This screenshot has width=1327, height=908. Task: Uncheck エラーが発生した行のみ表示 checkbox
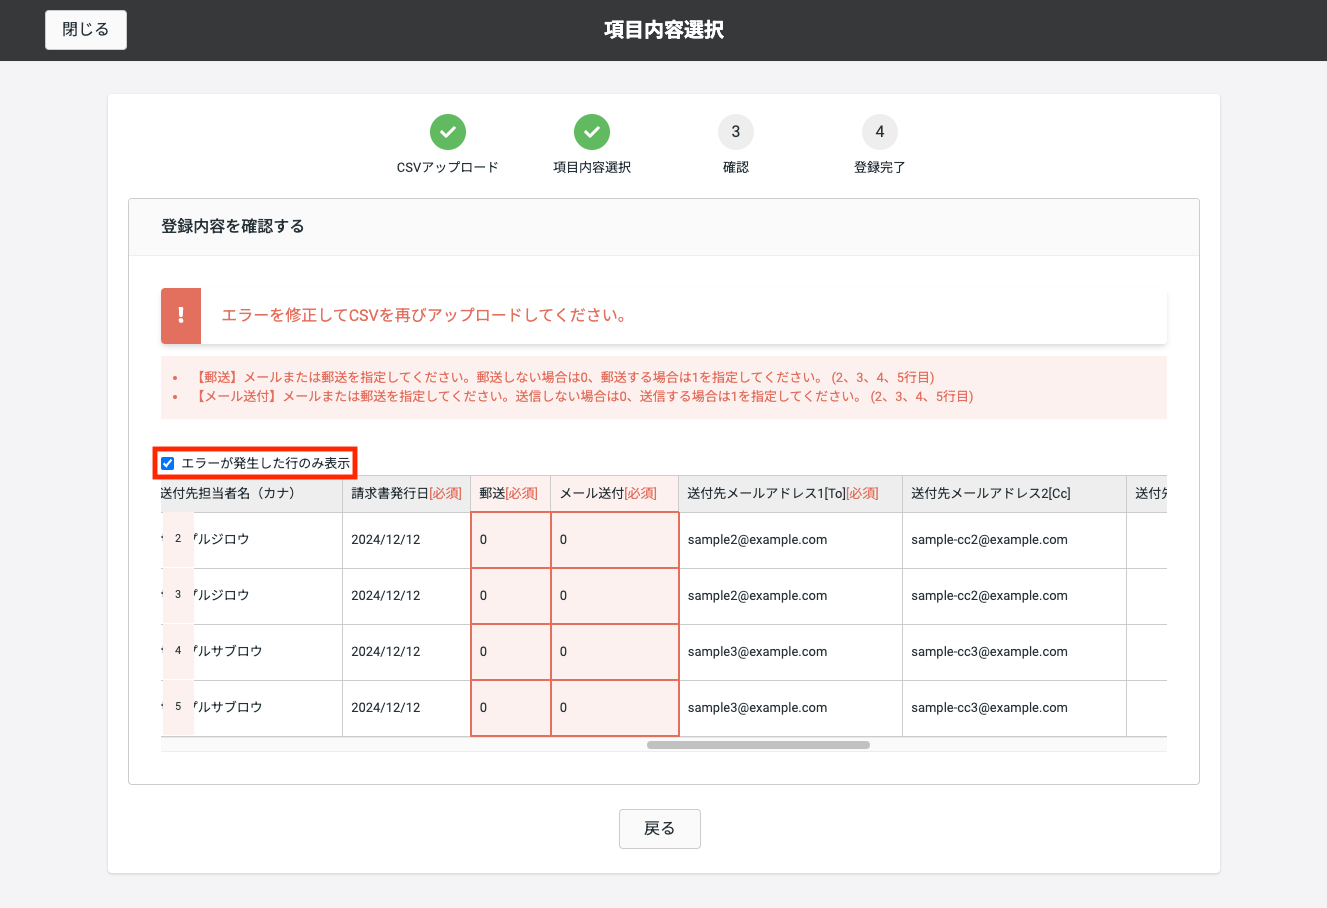[168, 463]
